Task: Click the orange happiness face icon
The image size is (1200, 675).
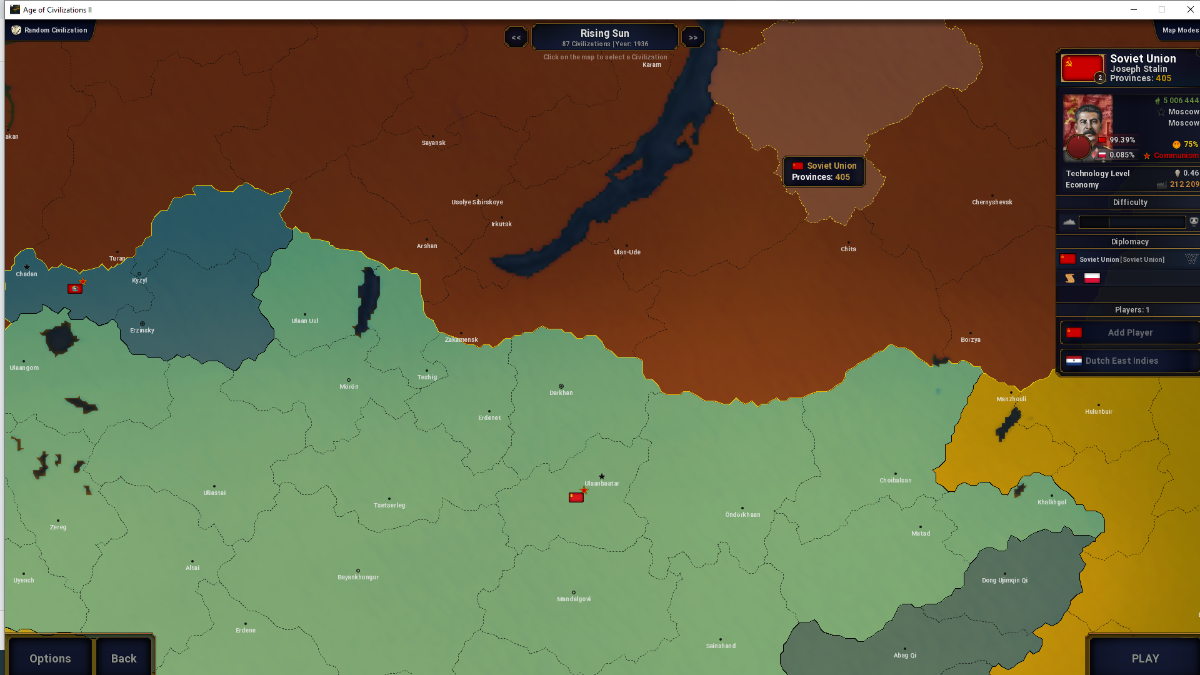Action: click(x=1176, y=144)
